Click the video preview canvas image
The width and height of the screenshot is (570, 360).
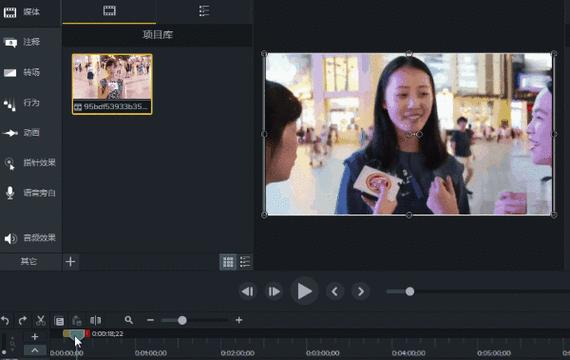click(x=409, y=134)
